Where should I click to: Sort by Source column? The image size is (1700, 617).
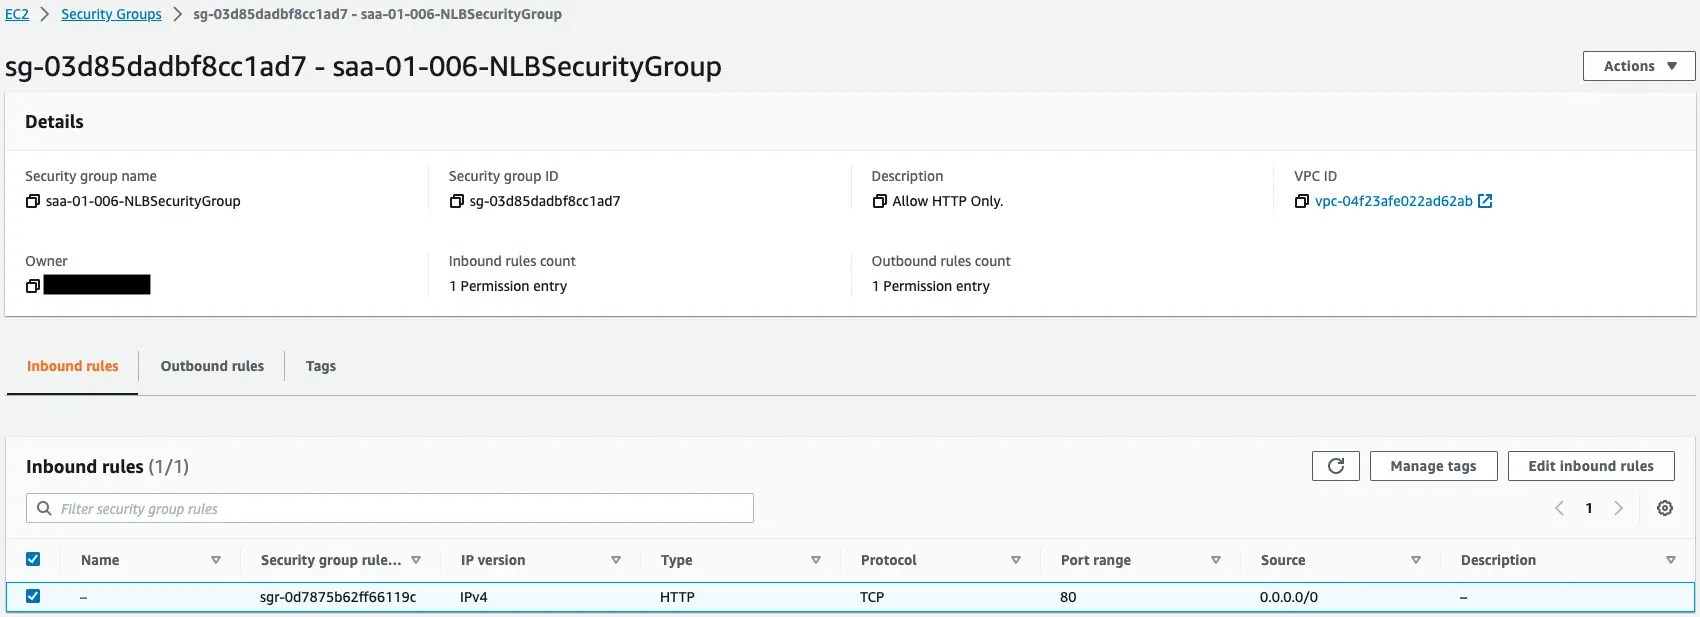pos(1416,560)
